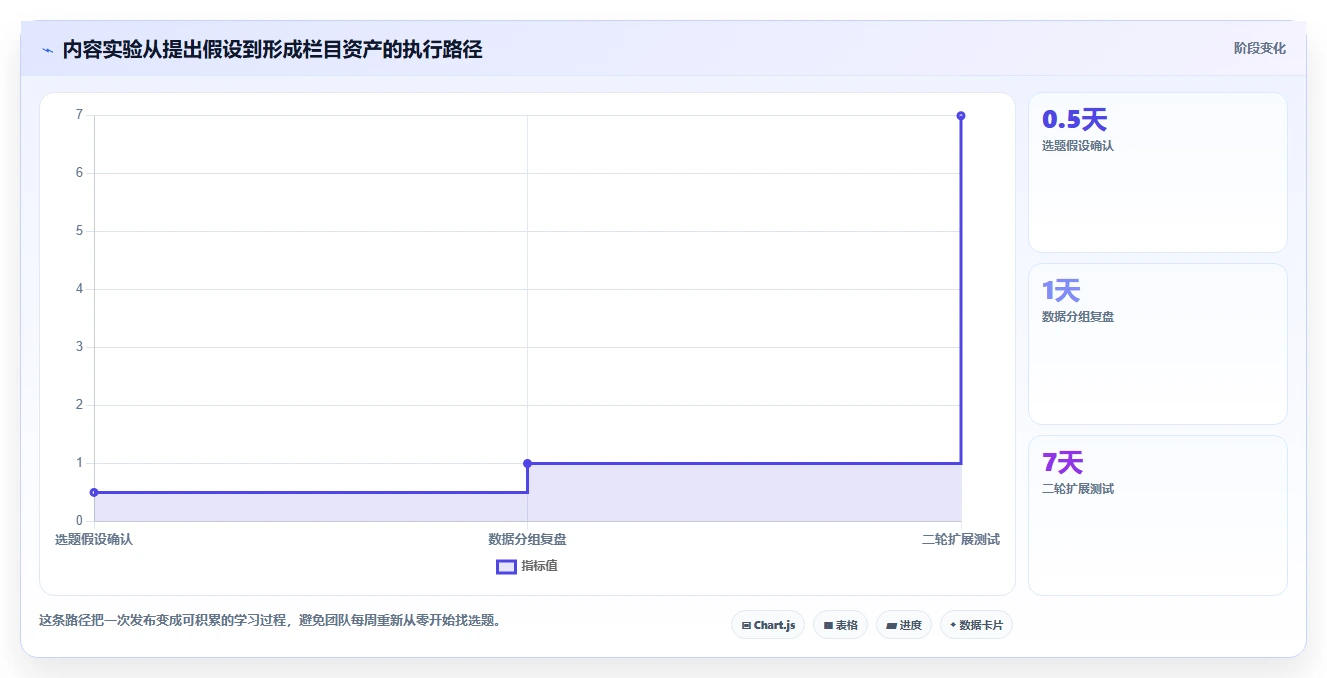The height and width of the screenshot is (678, 1327).
Task: Click the y-axis tick label 7
Action: click(x=79, y=115)
